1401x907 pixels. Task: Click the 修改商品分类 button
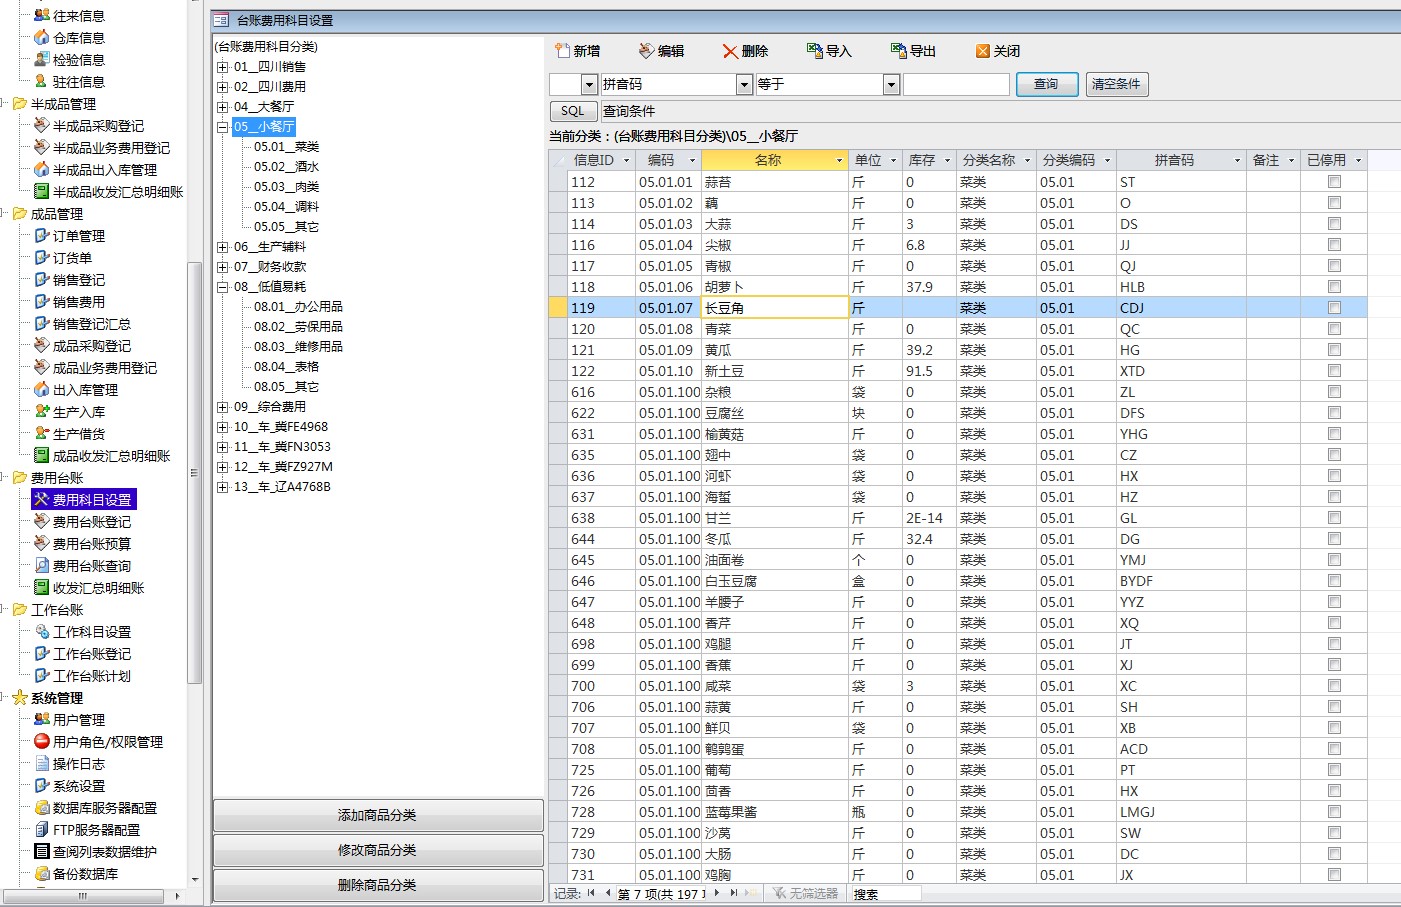tap(378, 850)
